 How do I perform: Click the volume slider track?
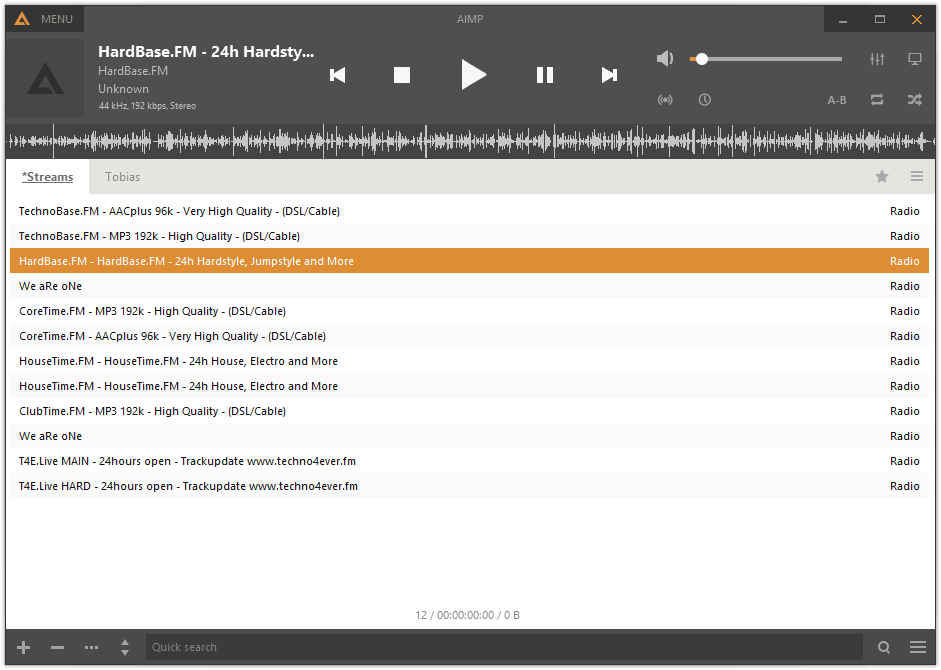(x=766, y=59)
